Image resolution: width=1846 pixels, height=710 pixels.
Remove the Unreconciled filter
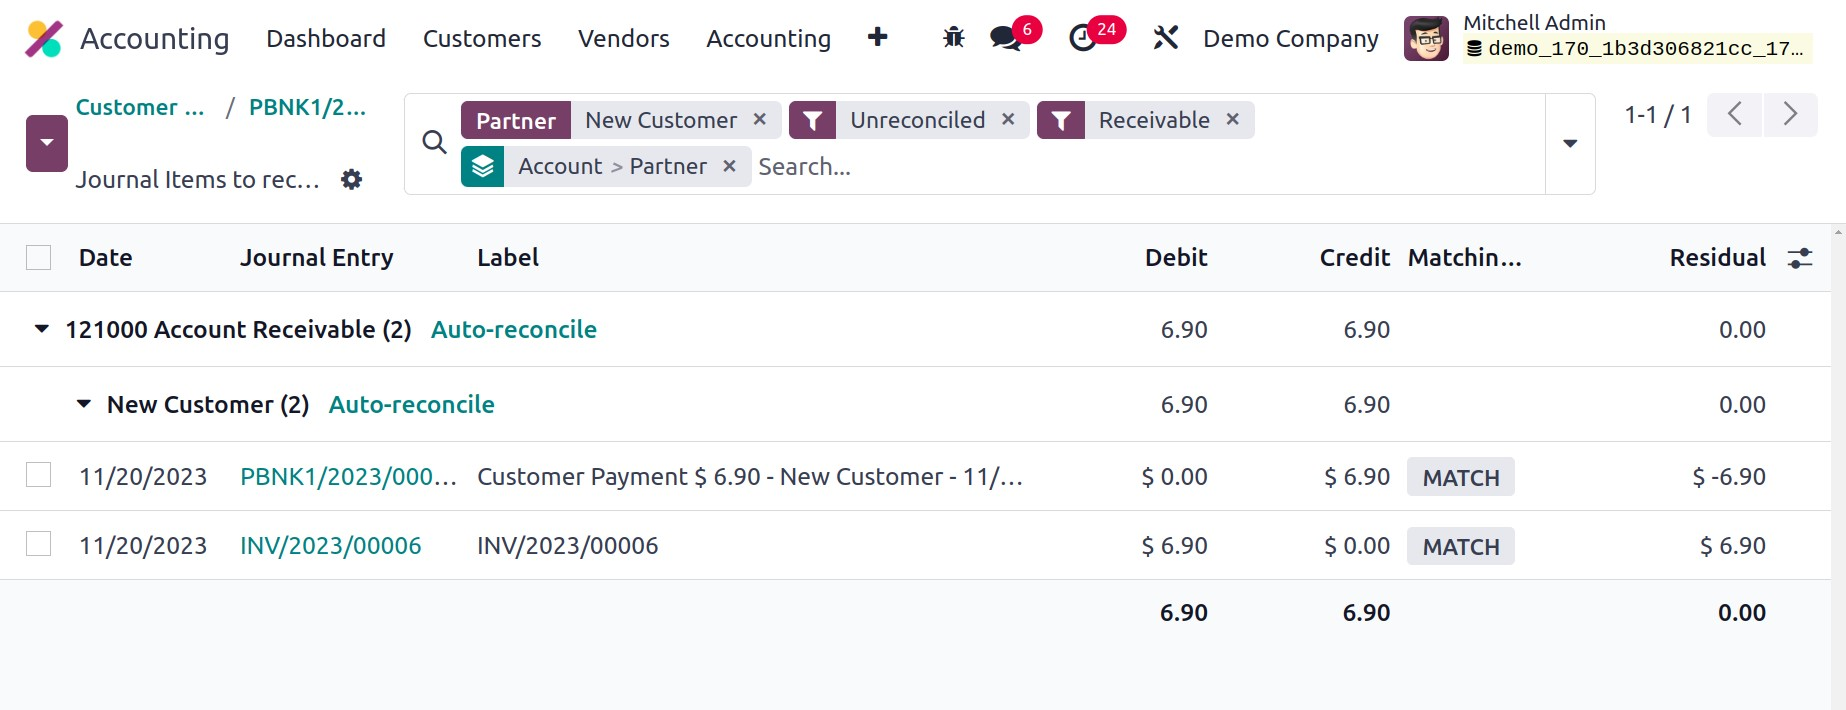[1008, 120]
